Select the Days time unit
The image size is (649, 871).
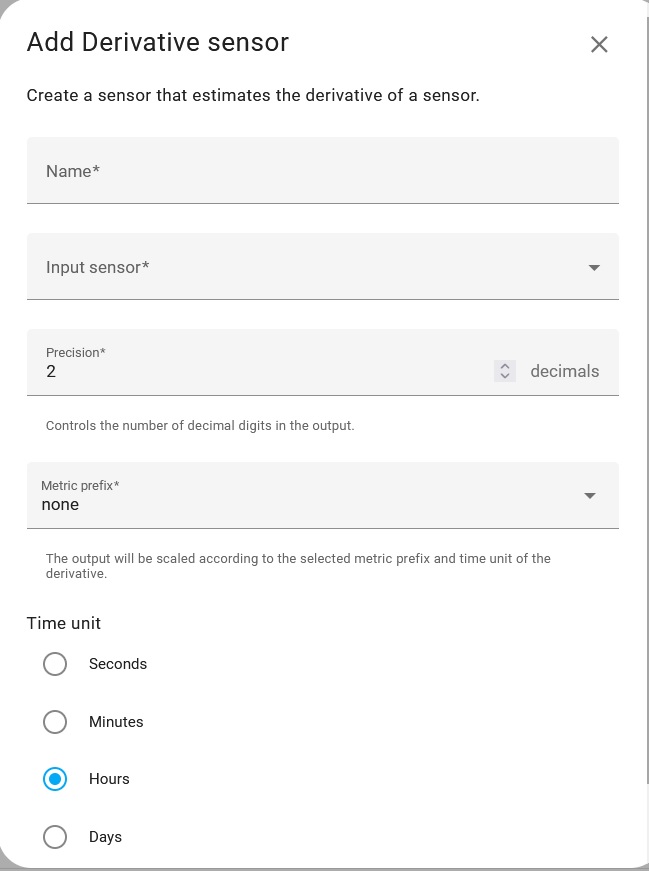tap(55, 836)
